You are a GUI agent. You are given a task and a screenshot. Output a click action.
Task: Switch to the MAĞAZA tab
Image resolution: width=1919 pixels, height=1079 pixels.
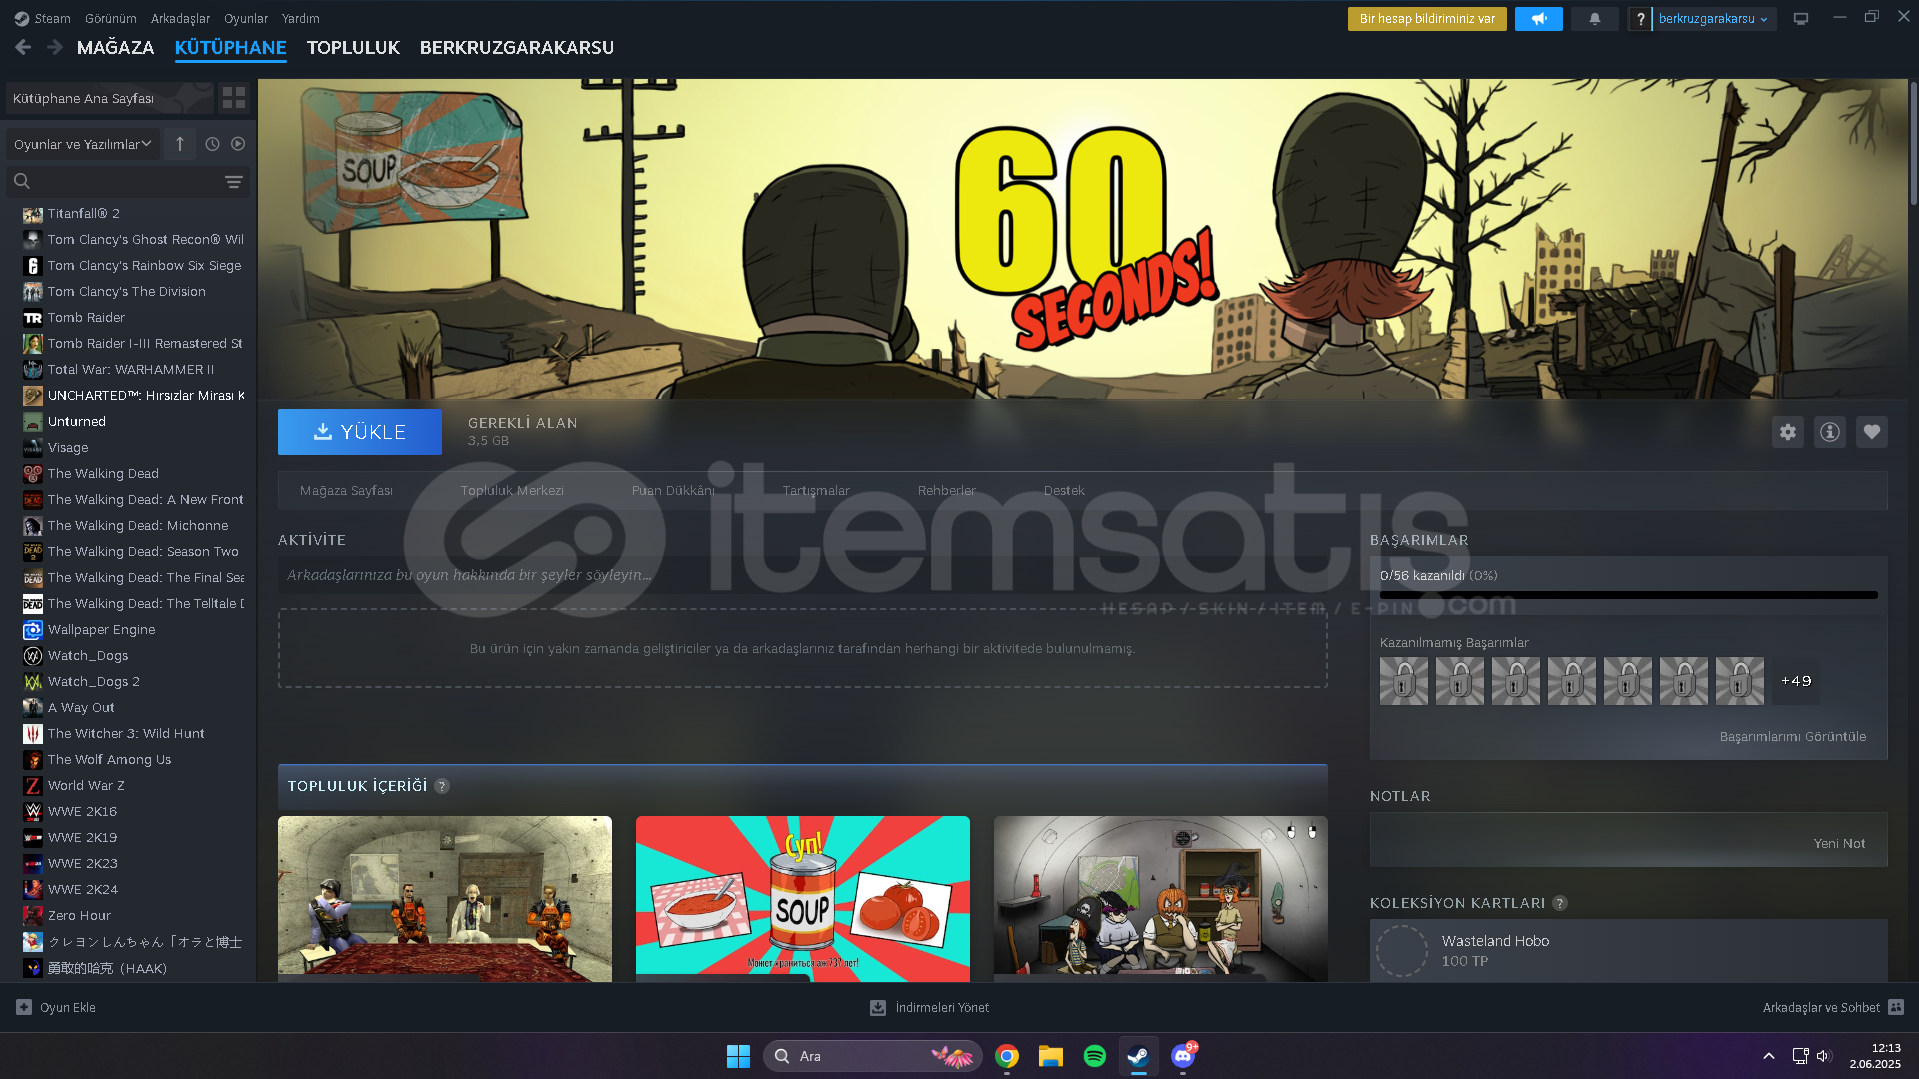(x=116, y=47)
